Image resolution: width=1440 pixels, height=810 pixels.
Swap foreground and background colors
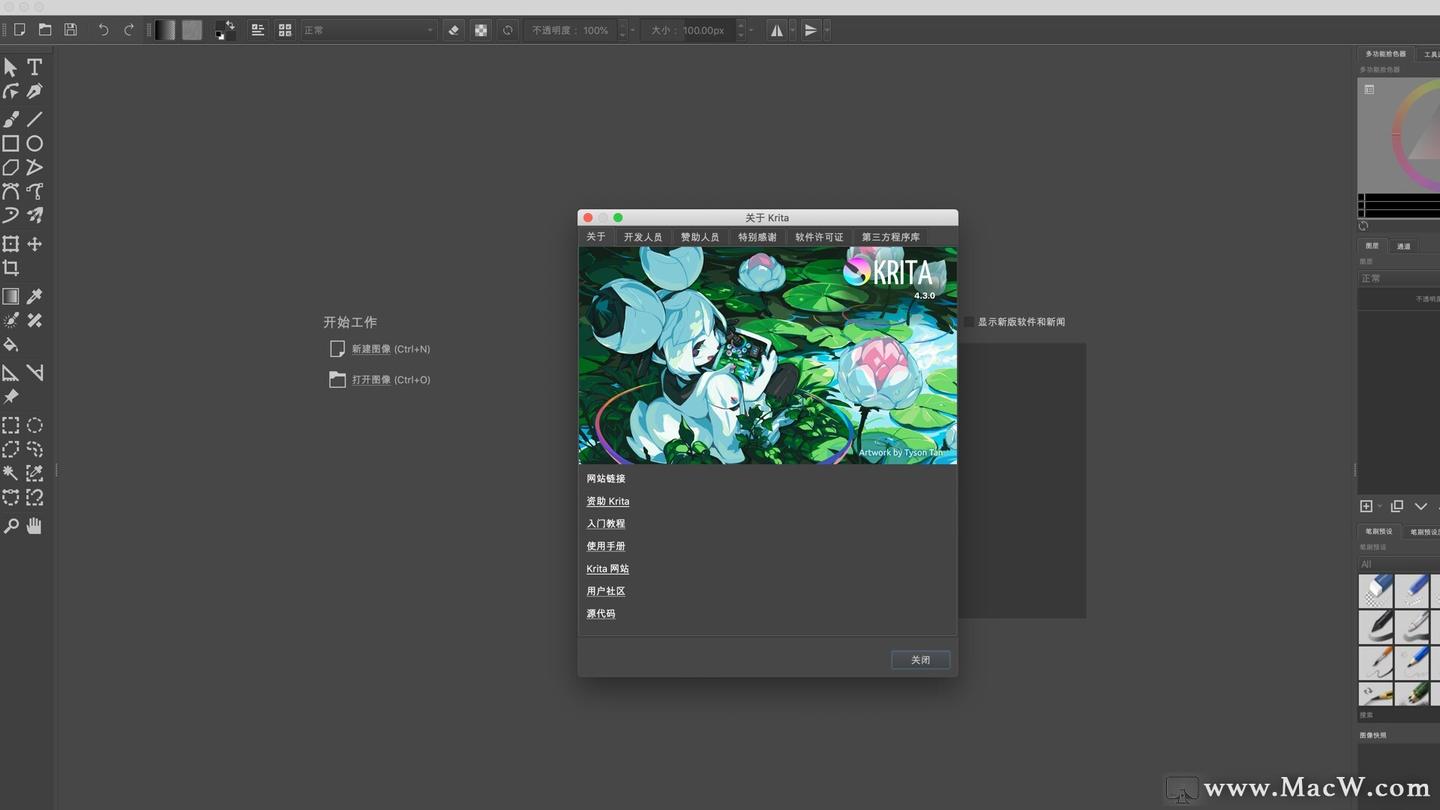[x=232, y=24]
